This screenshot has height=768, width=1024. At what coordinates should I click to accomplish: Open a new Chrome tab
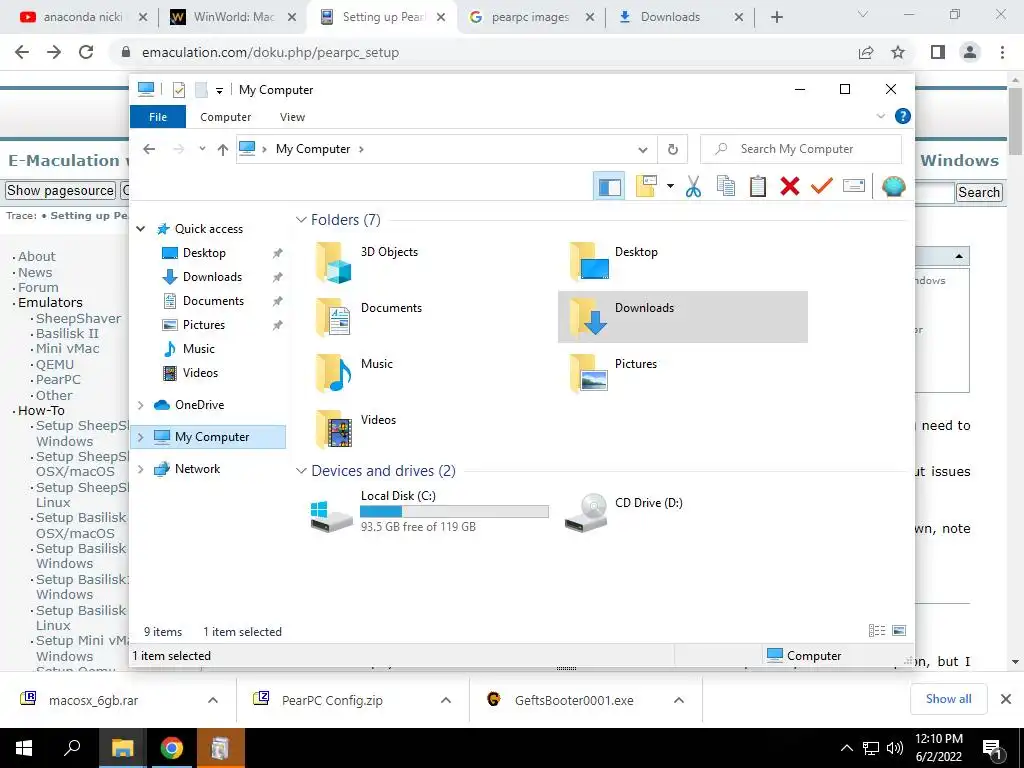tap(776, 18)
